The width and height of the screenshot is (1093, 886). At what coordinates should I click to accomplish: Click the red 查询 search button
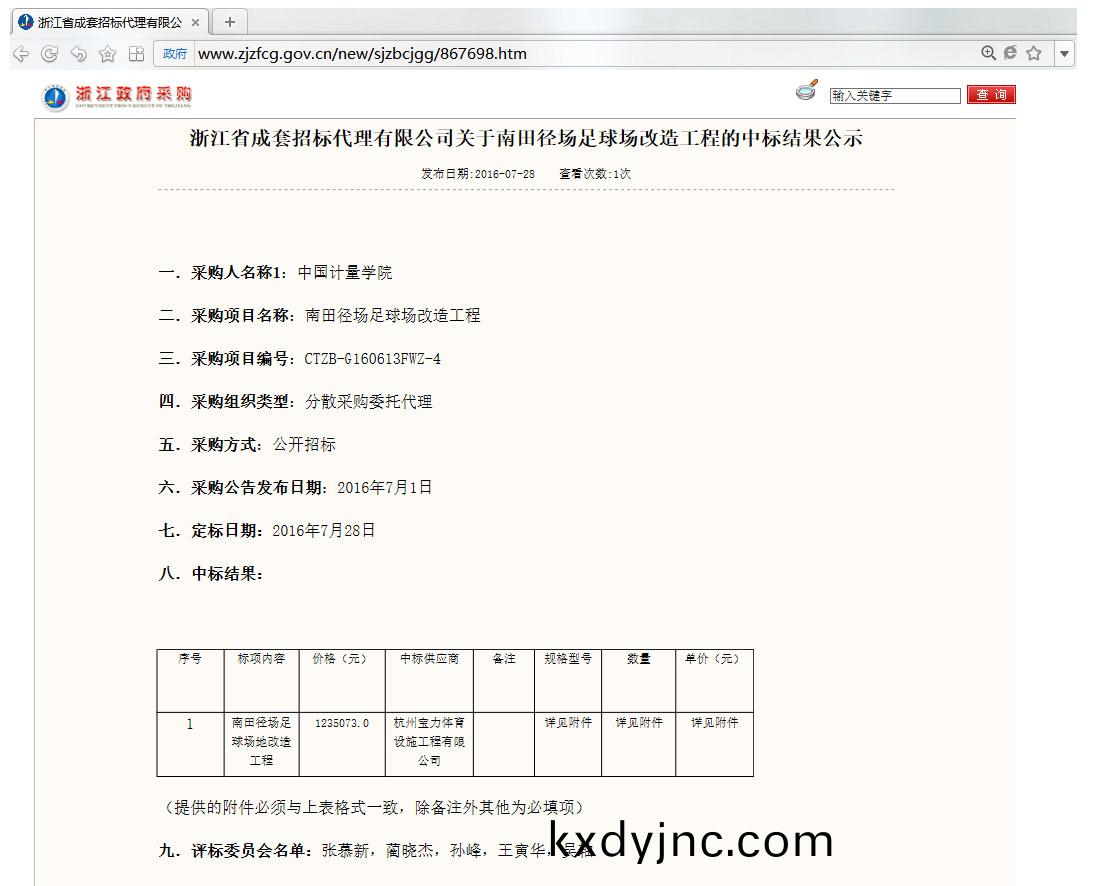(990, 95)
